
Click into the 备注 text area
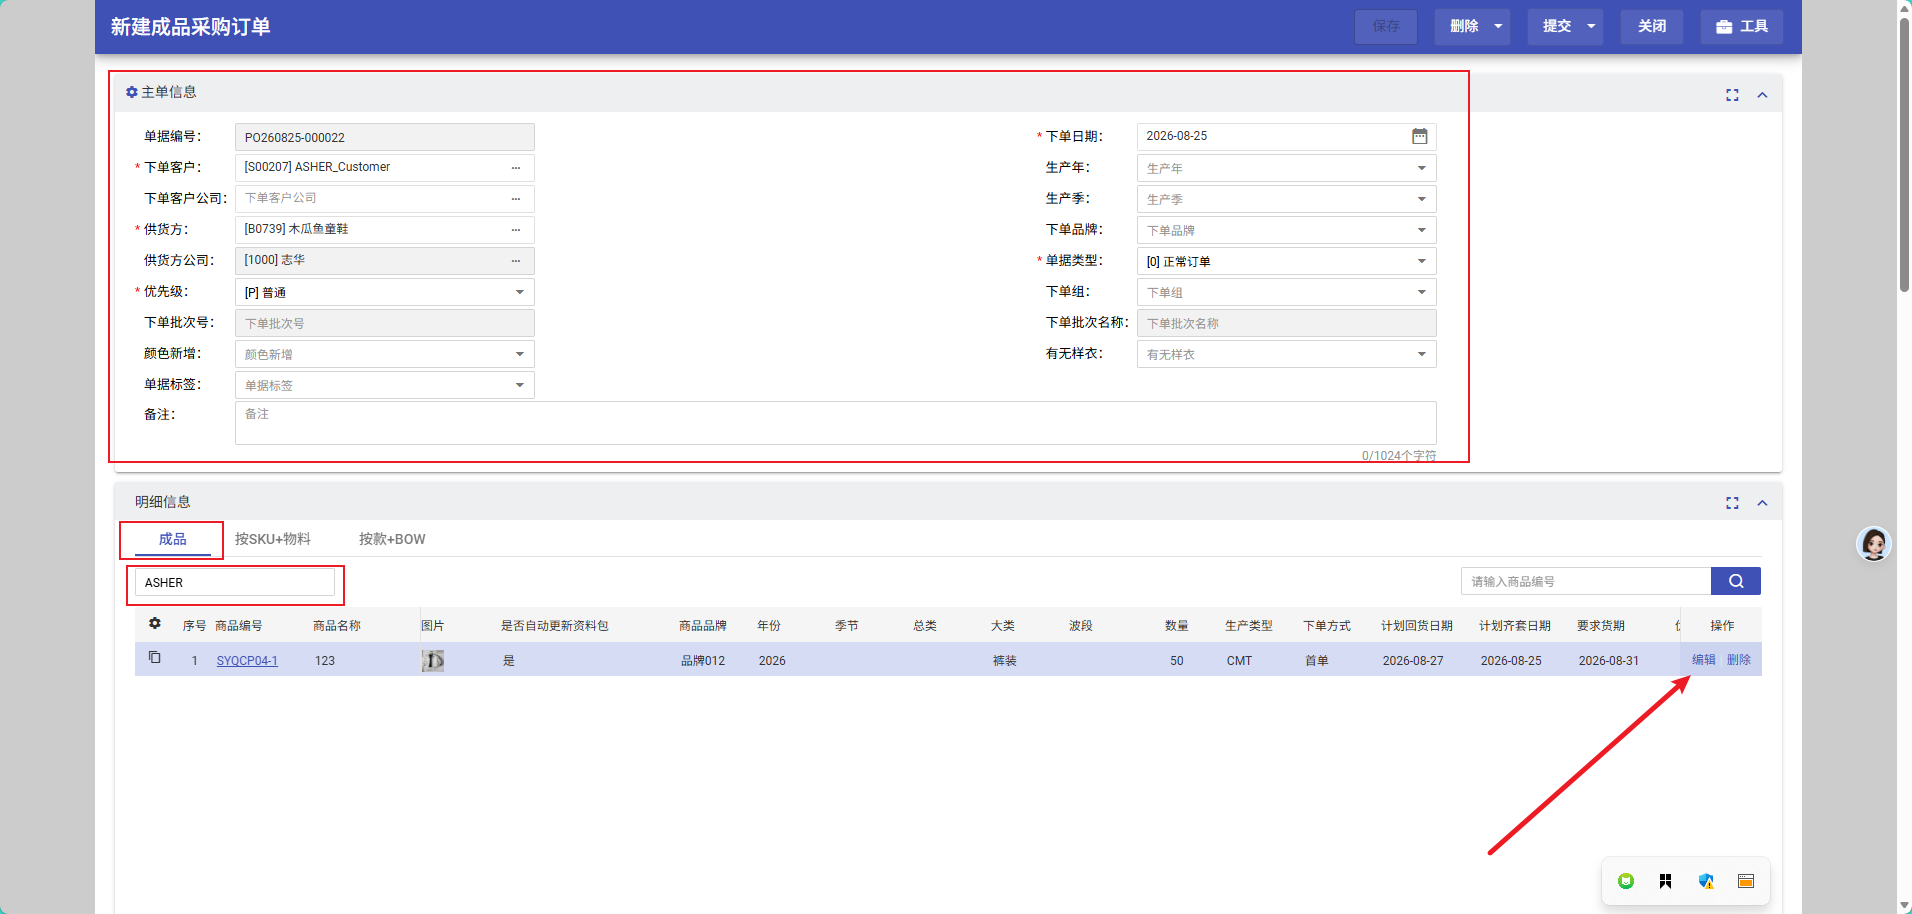836,423
